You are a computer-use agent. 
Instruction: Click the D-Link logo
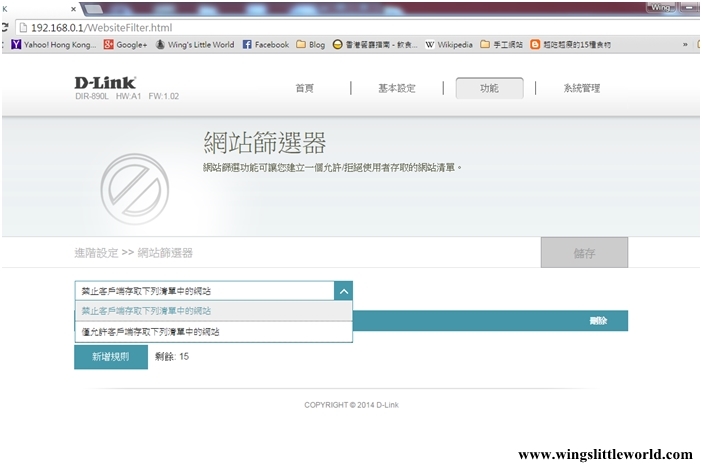pos(105,82)
